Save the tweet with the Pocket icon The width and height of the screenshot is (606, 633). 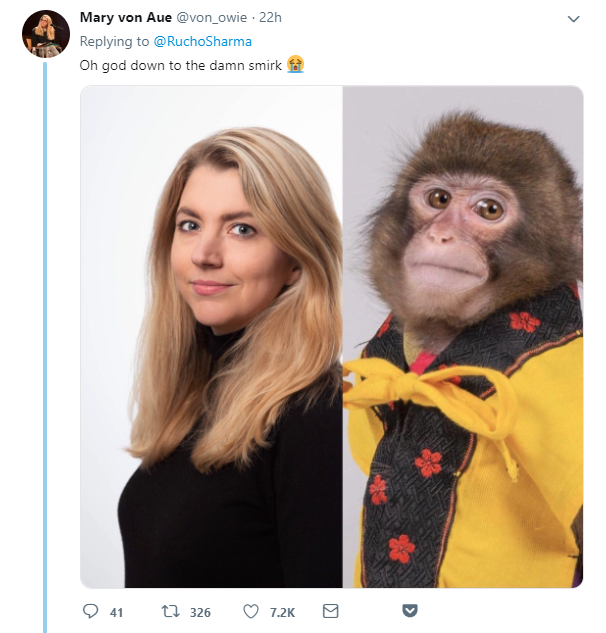coord(410,611)
